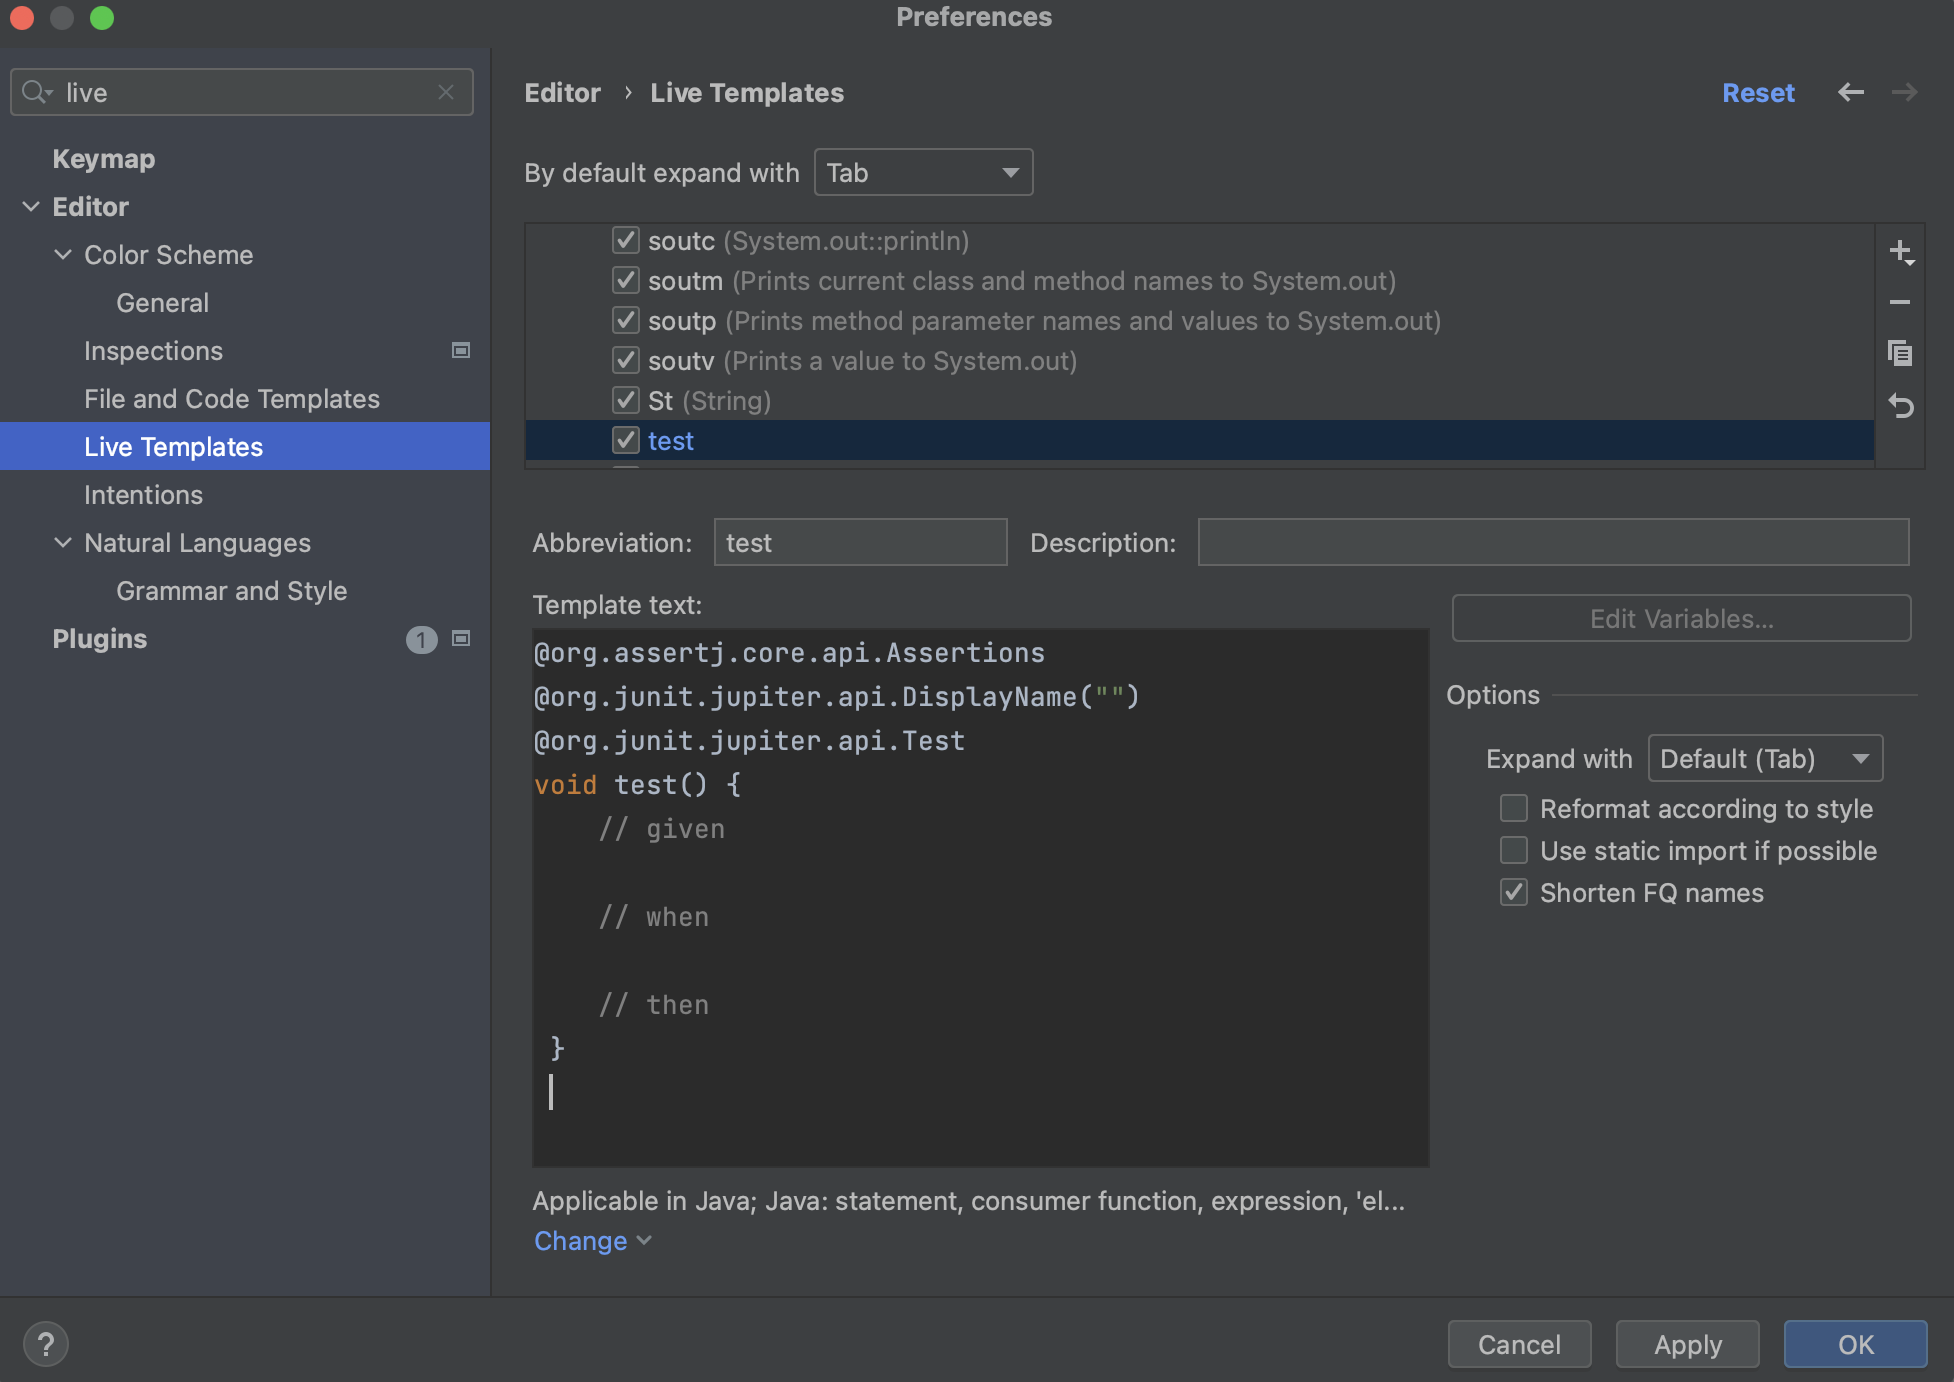The image size is (1954, 1382).
Task: Open the Expand with Default (Tab) dropdown
Action: pyautogui.click(x=1765, y=758)
